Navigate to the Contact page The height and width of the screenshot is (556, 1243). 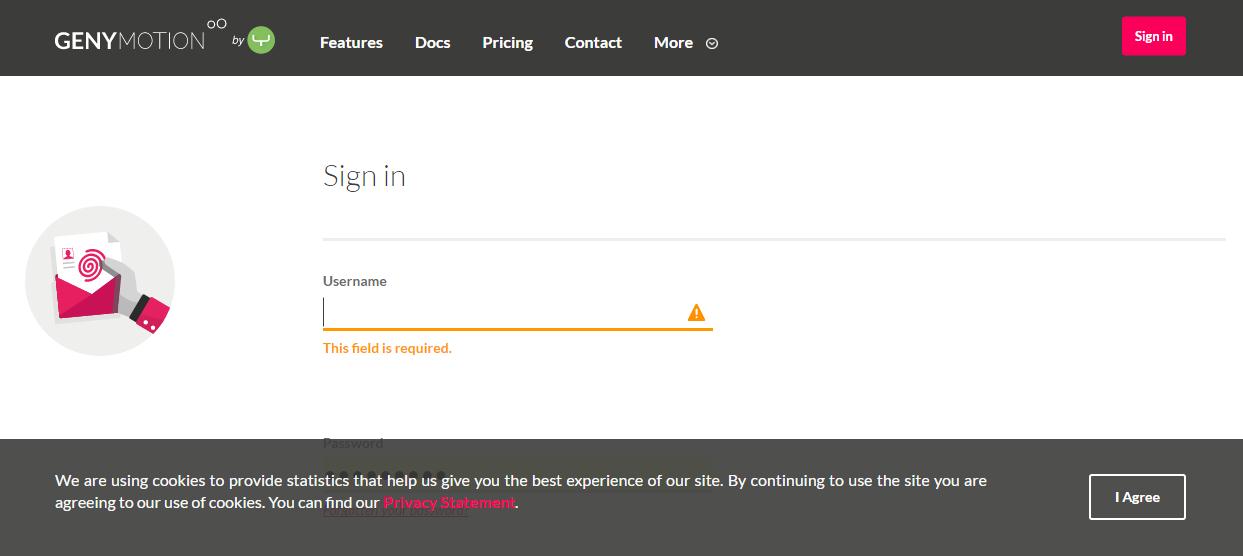593,42
